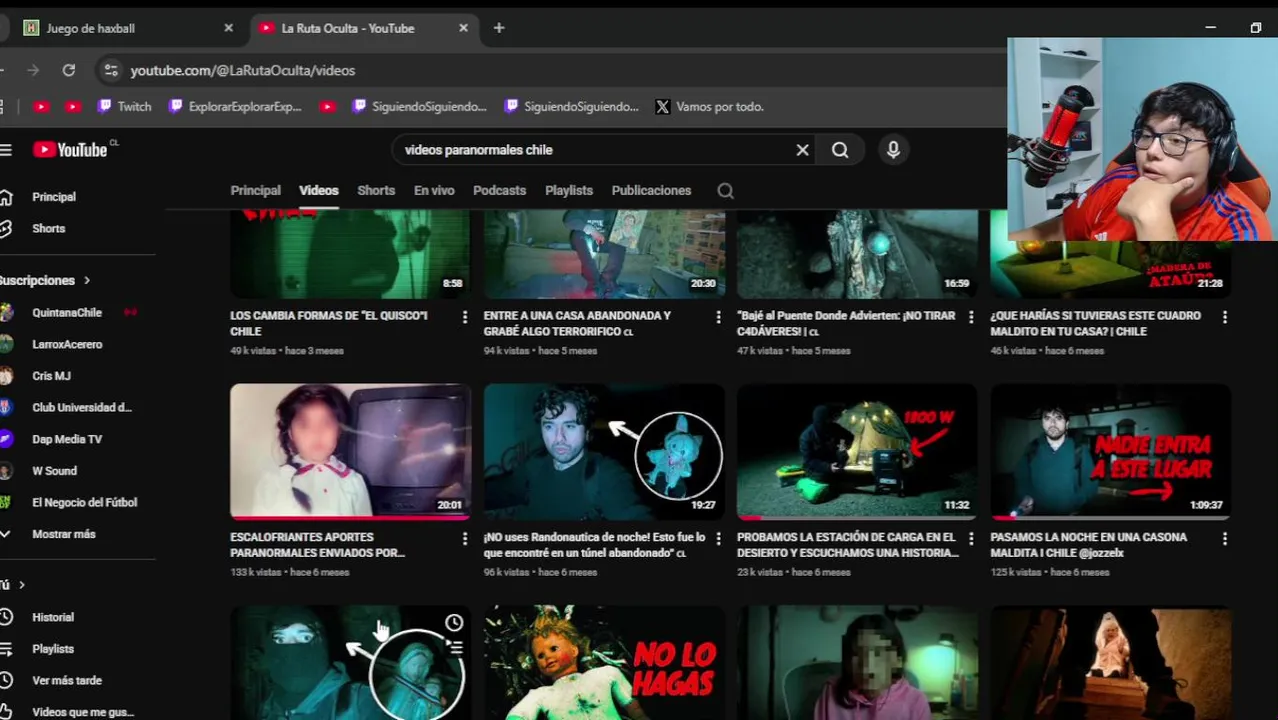Open options for ESTACIÓN DE CARGA video
The image size is (1278, 720).
pos(971,539)
